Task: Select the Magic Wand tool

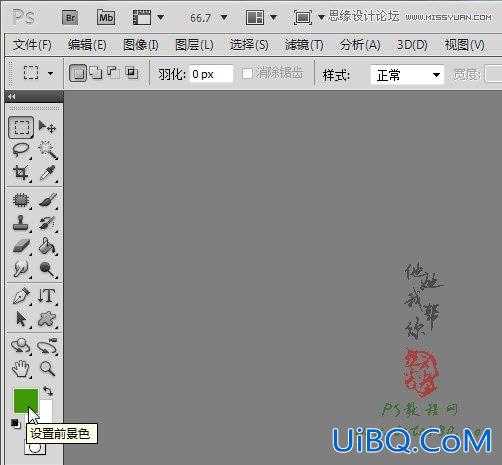Action: click(x=47, y=150)
